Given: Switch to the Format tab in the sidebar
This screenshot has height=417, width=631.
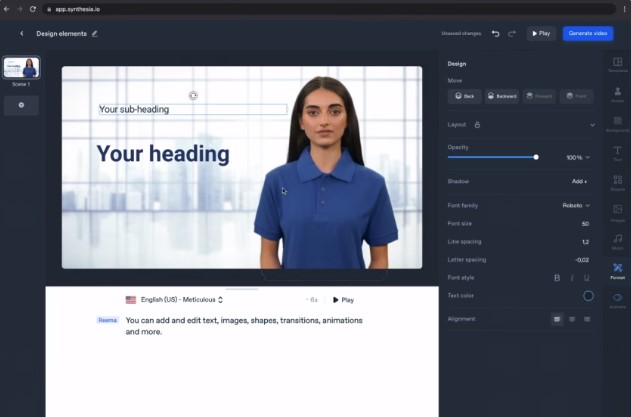Looking at the screenshot, I should click(617, 271).
